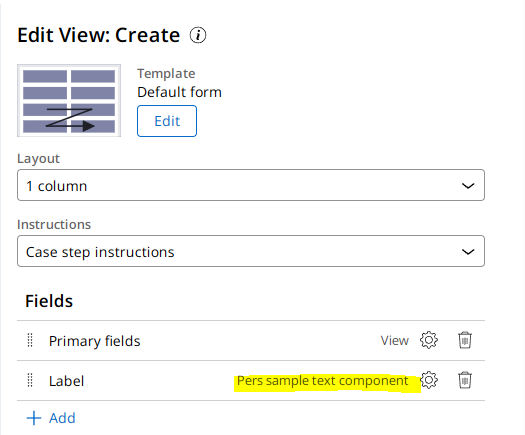Select the Label field row name

click(66, 381)
